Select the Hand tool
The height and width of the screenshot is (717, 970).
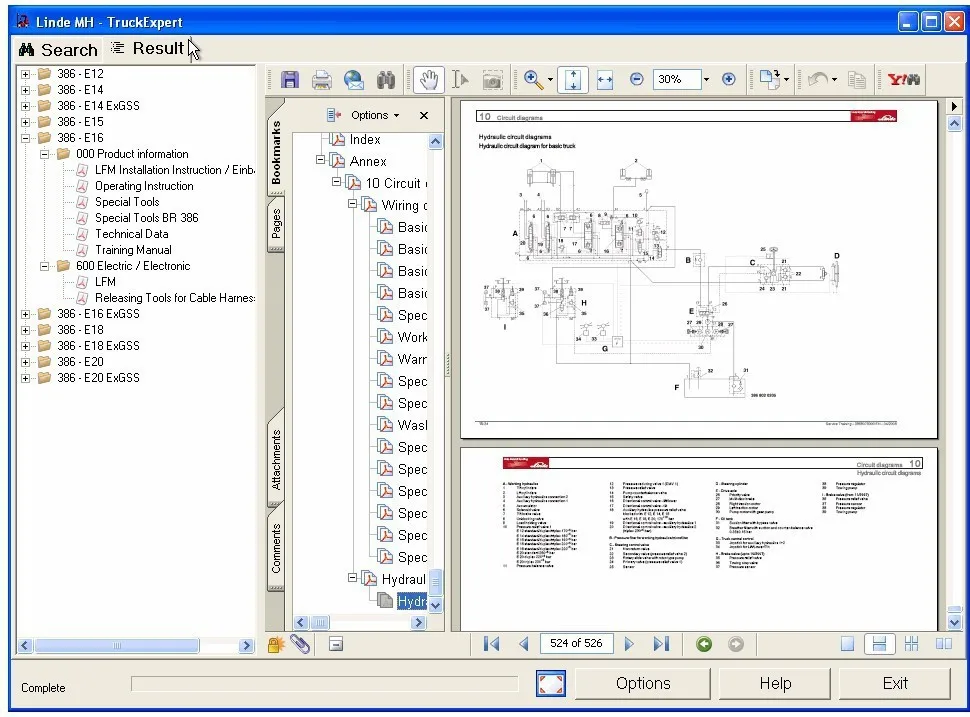point(428,79)
